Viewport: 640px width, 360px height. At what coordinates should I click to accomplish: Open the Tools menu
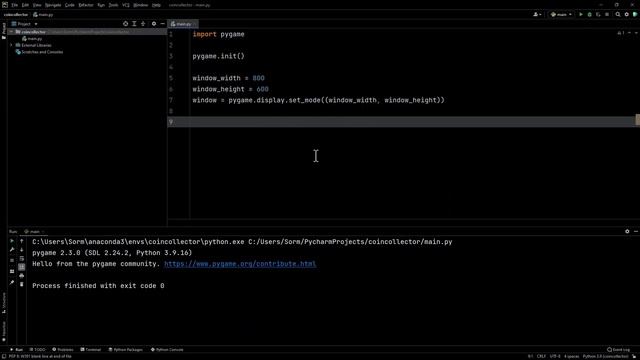(113, 5)
